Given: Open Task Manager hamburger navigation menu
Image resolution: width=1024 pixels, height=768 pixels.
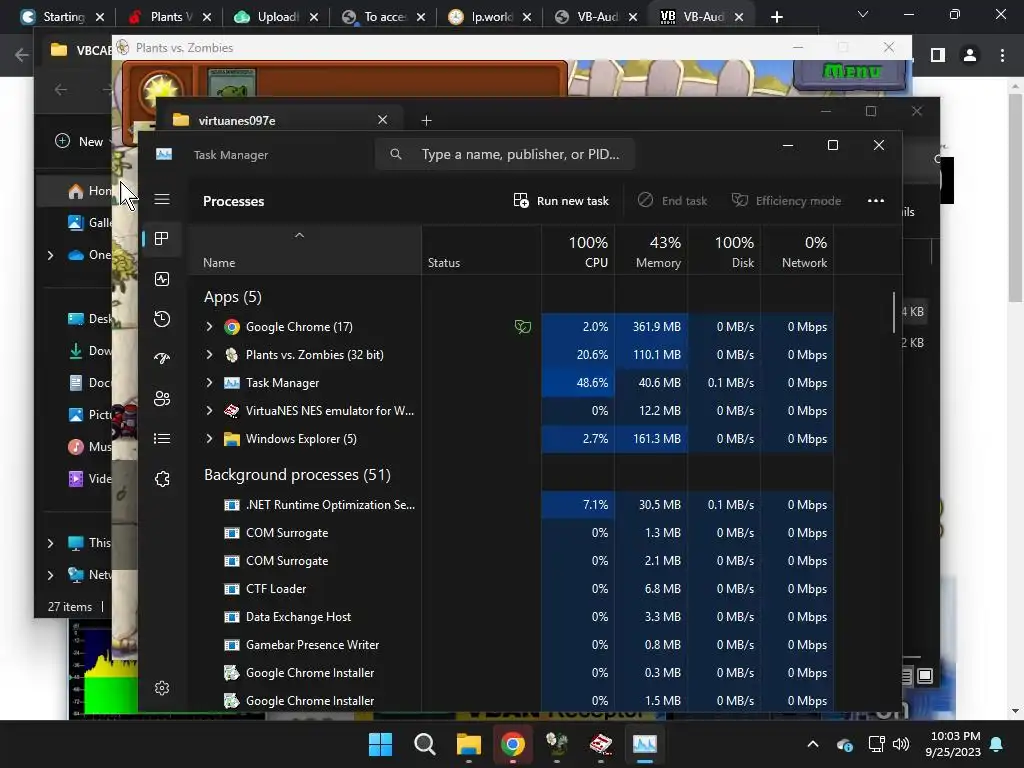Looking at the screenshot, I should tap(162, 199).
